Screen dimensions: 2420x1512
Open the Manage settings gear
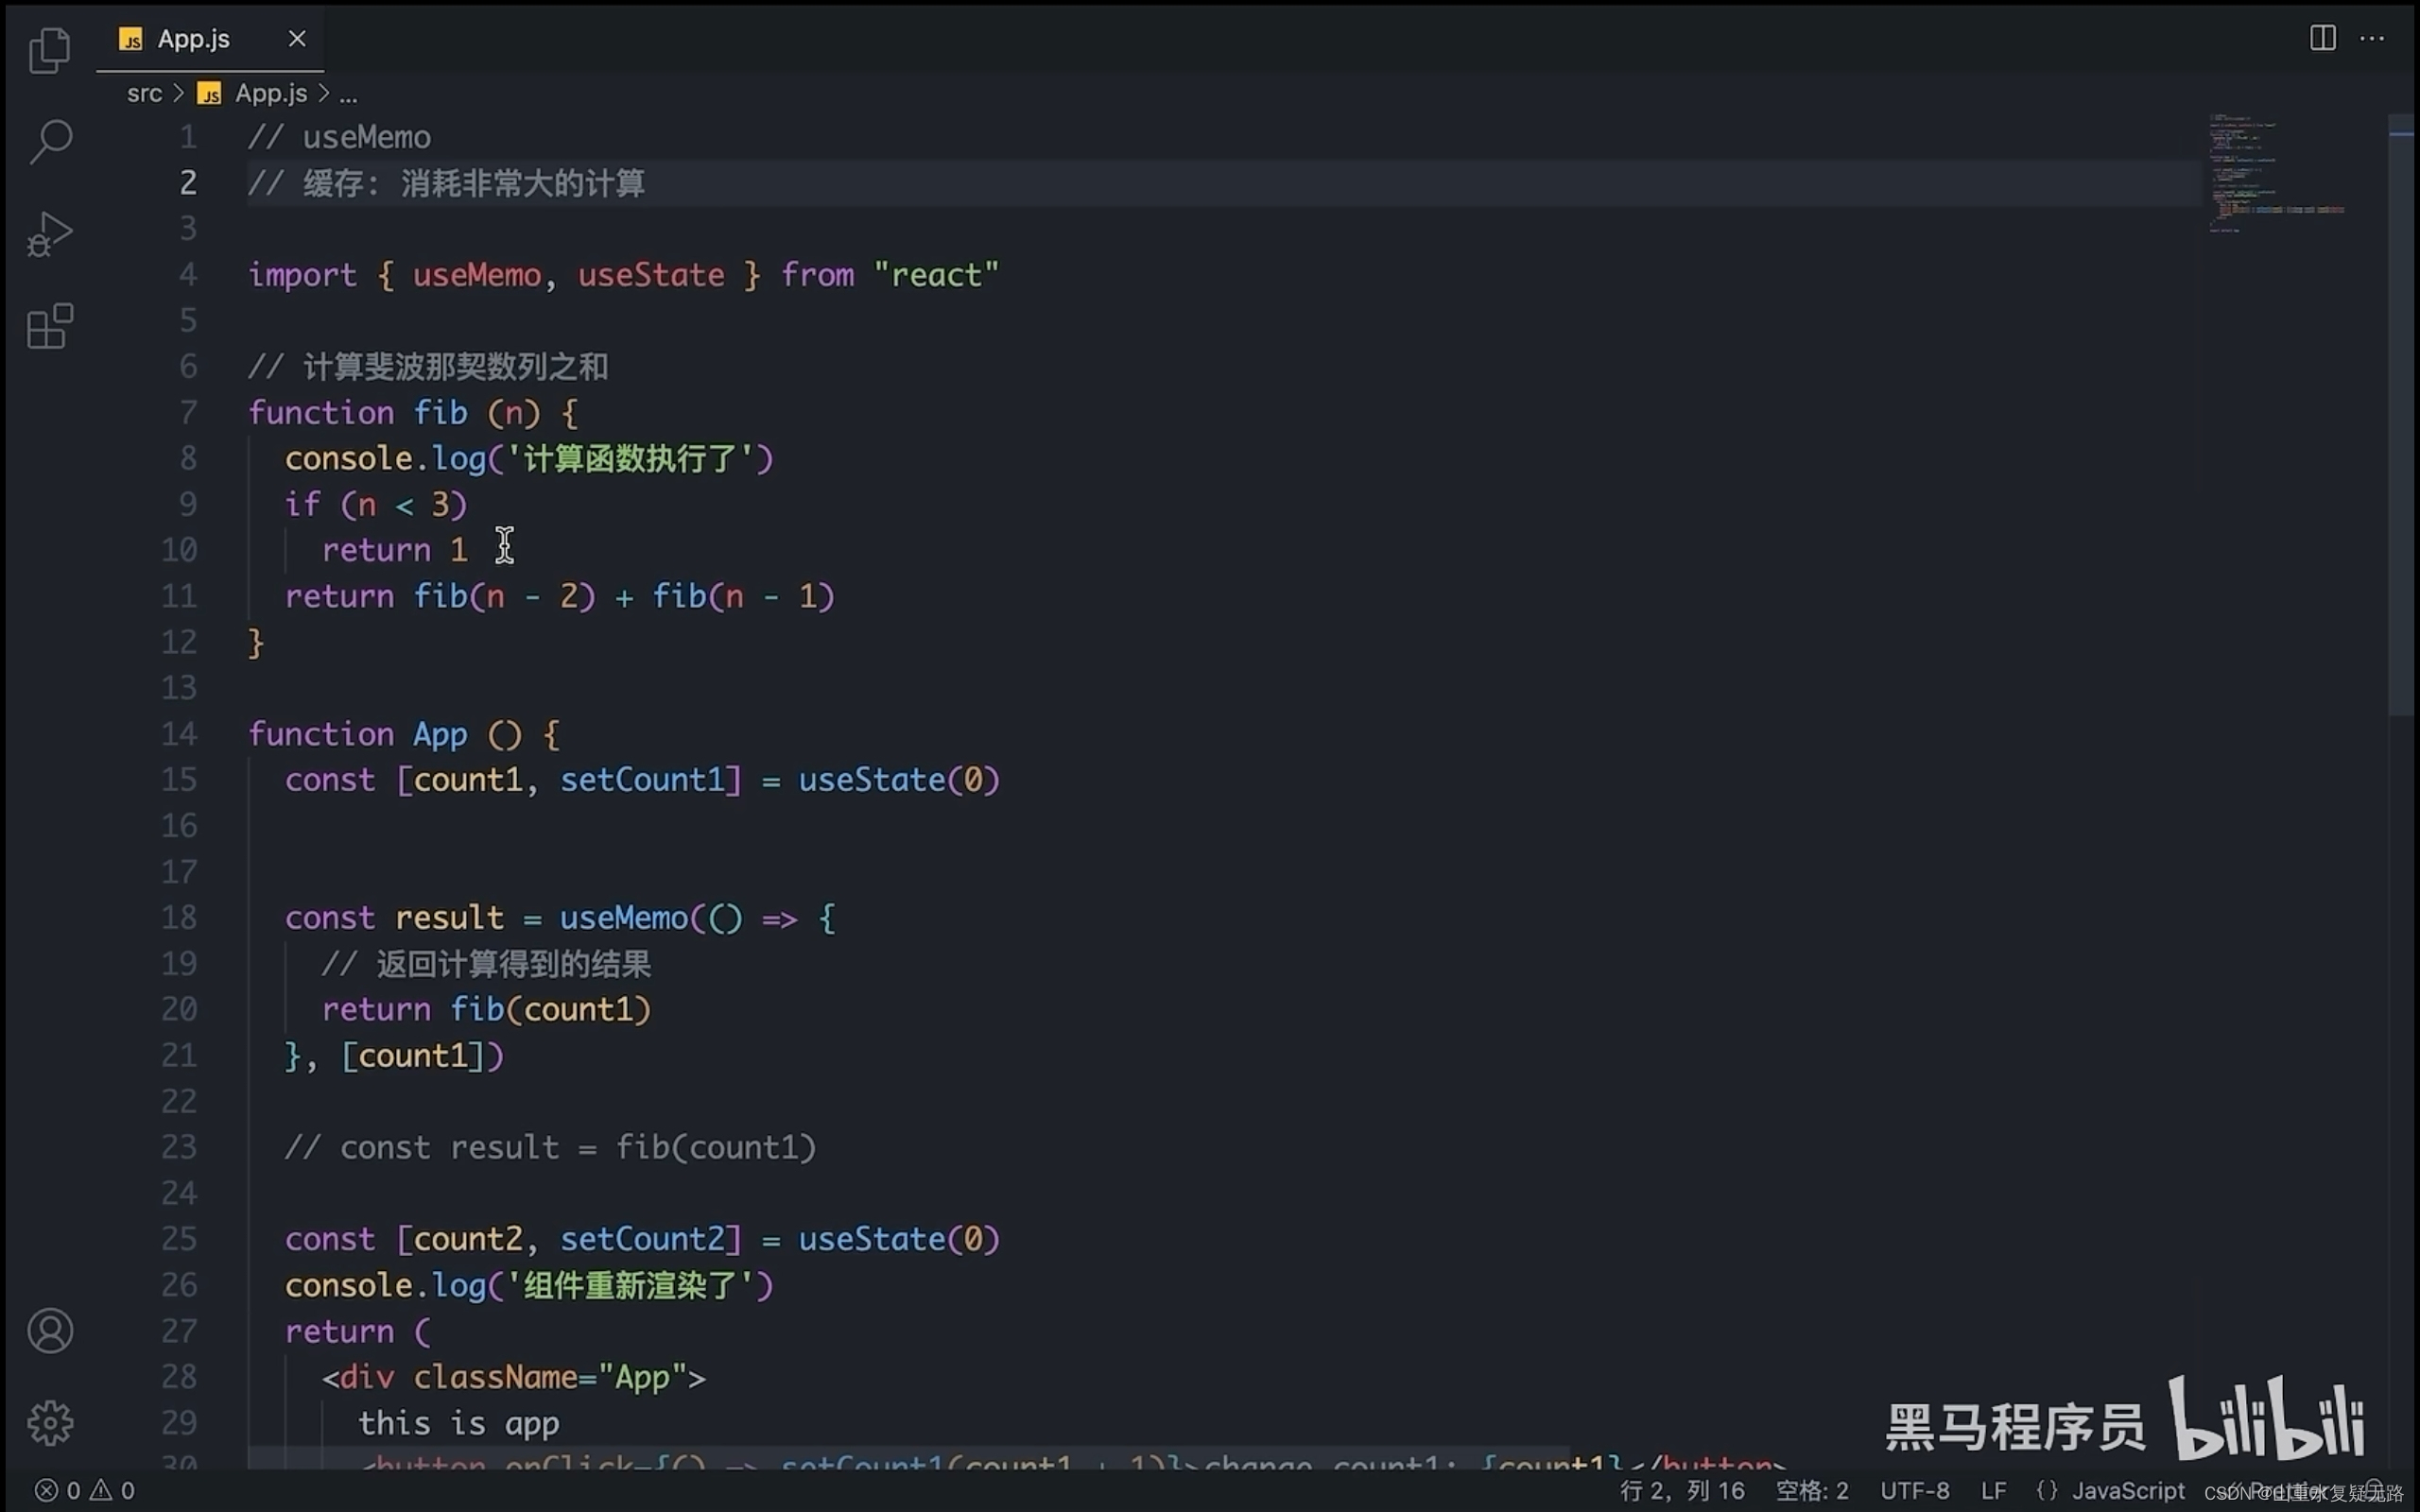tap(50, 1422)
